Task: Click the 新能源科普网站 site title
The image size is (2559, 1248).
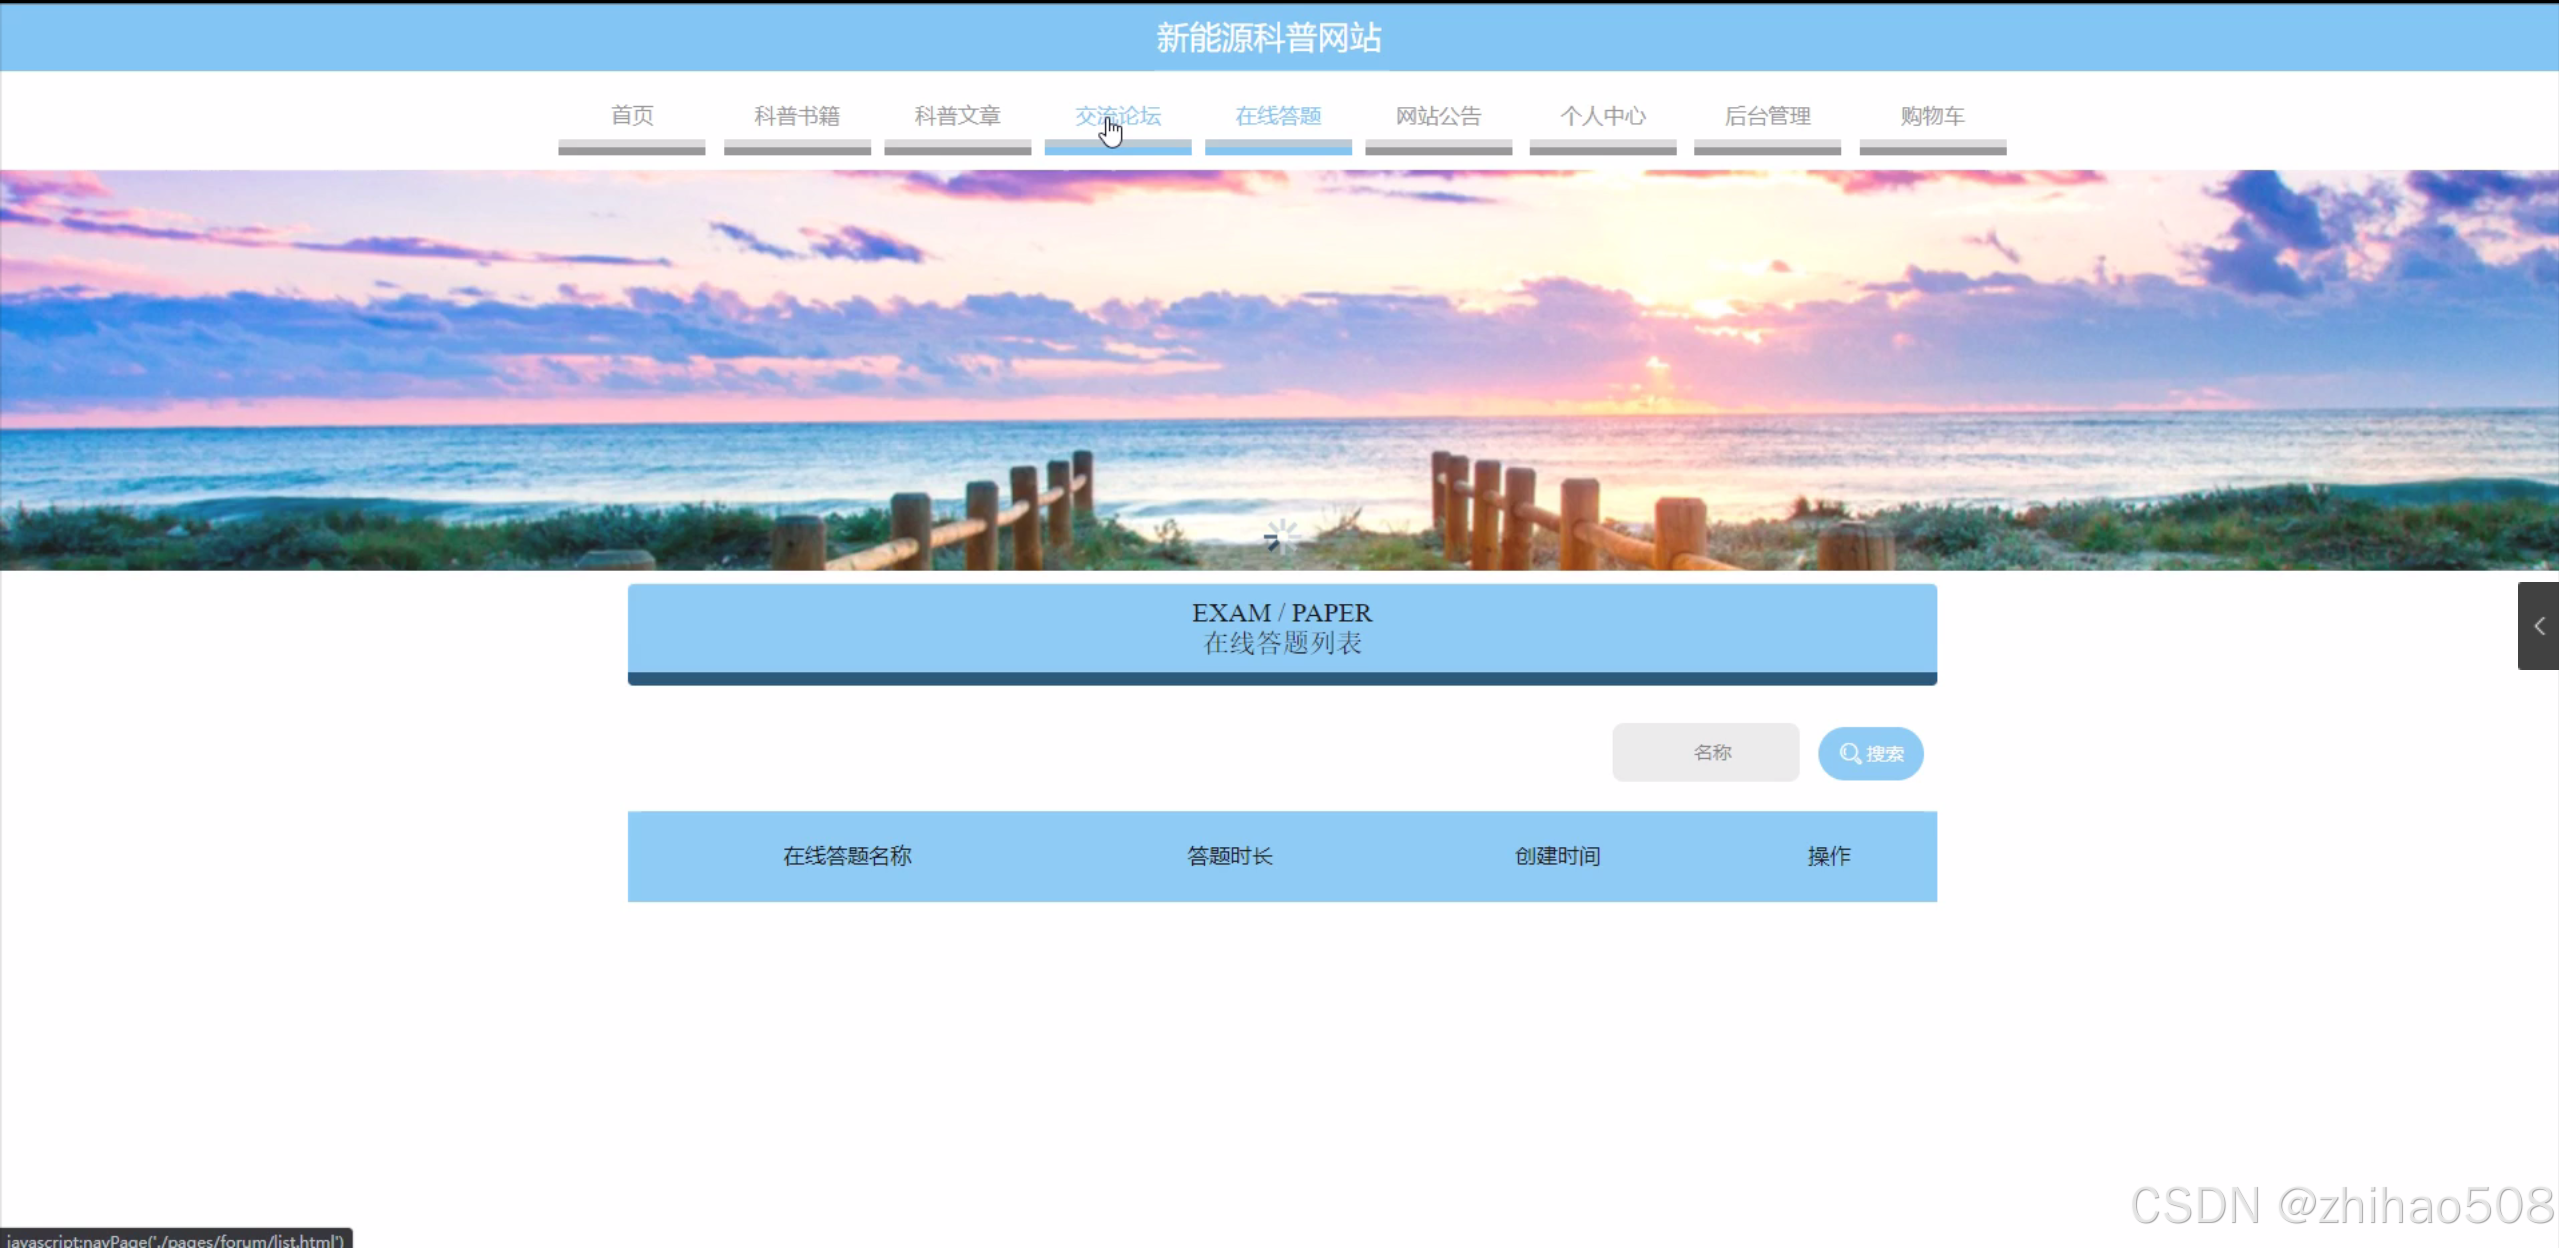Action: coord(1268,38)
